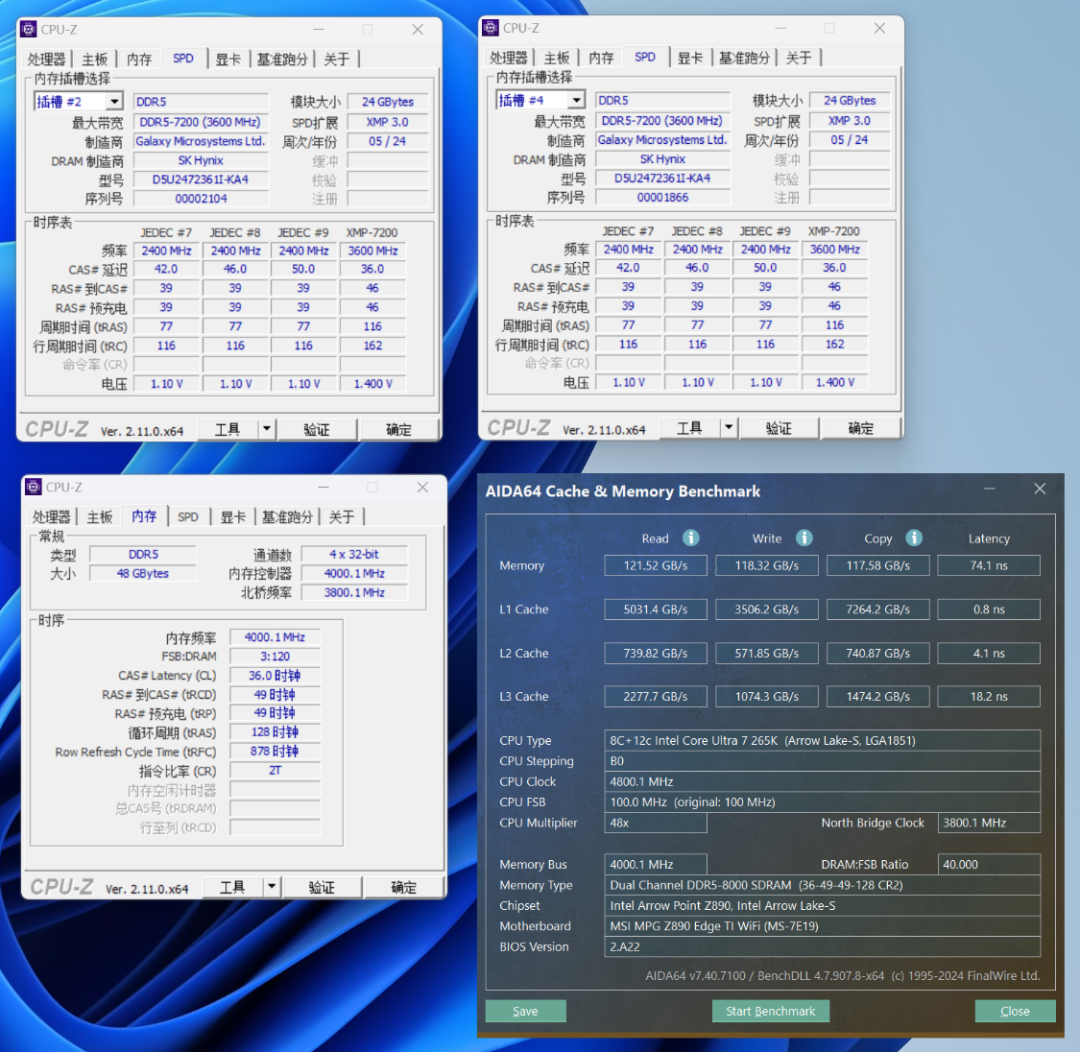Click 验证 button in slot #4 window
The height and width of the screenshot is (1052, 1080).
tap(779, 428)
